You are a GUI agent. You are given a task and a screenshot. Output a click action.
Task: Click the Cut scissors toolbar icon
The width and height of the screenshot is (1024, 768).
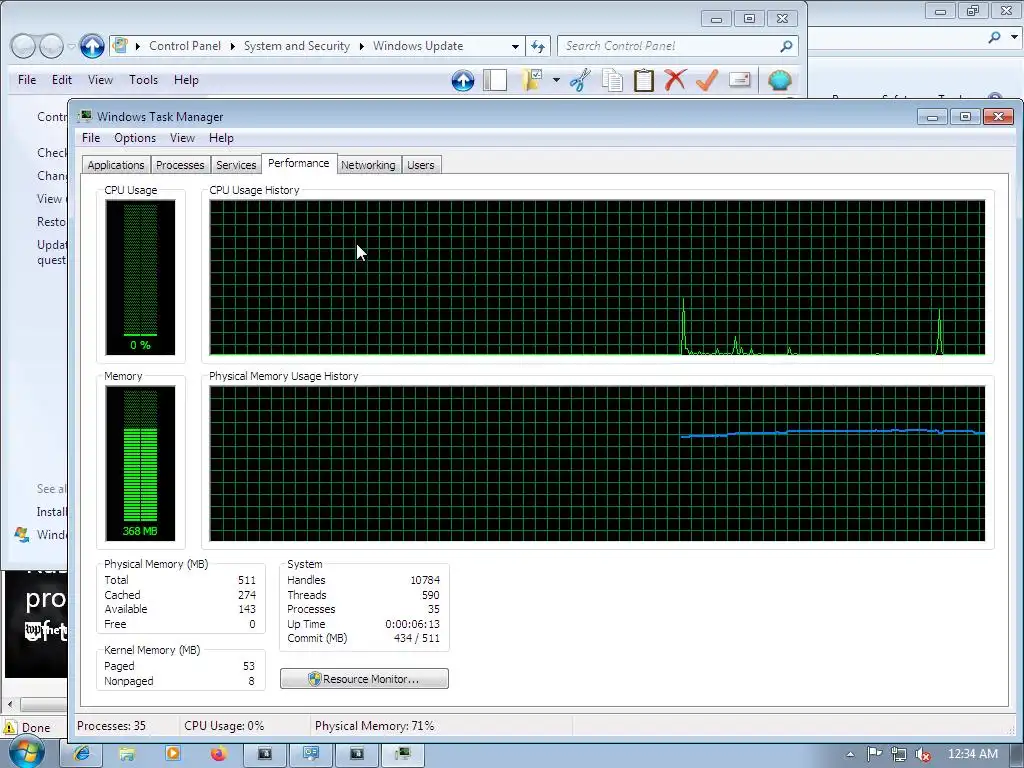click(579, 80)
